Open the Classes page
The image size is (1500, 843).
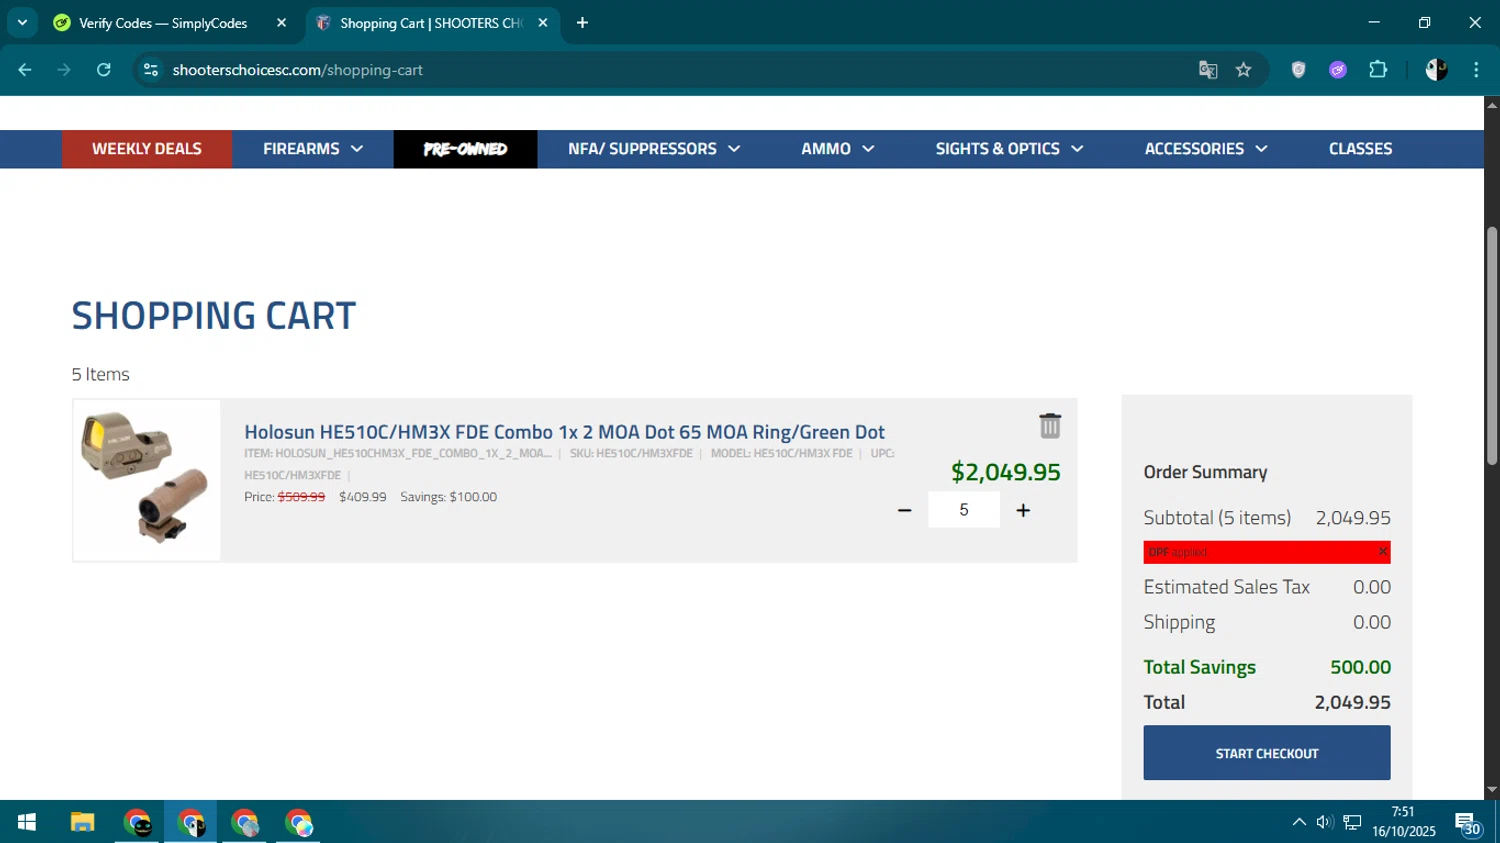coord(1360,149)
